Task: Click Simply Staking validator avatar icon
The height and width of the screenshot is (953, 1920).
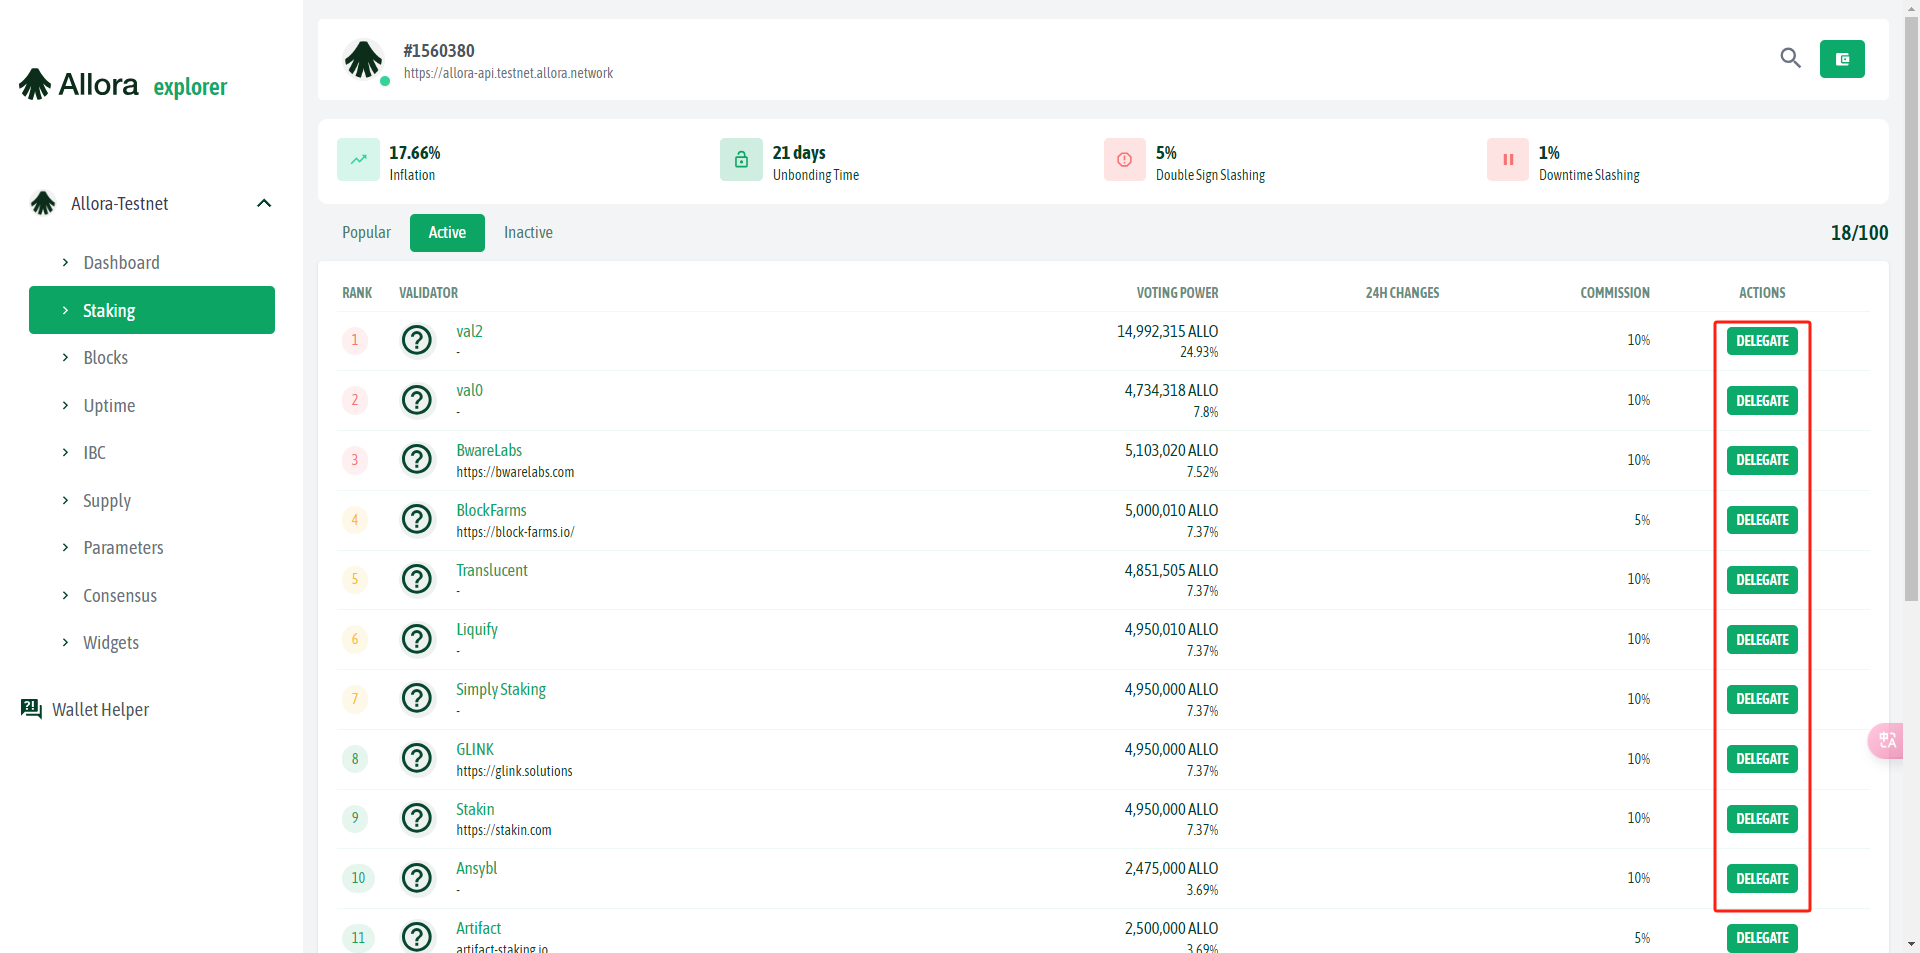Action: tap(417, 698)
